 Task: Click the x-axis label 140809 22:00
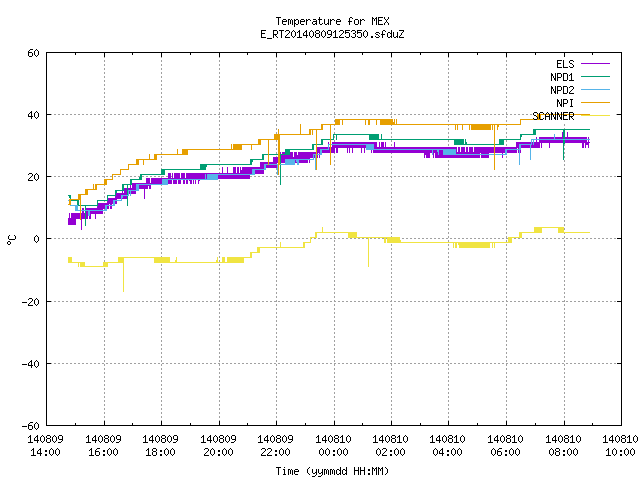276,446
